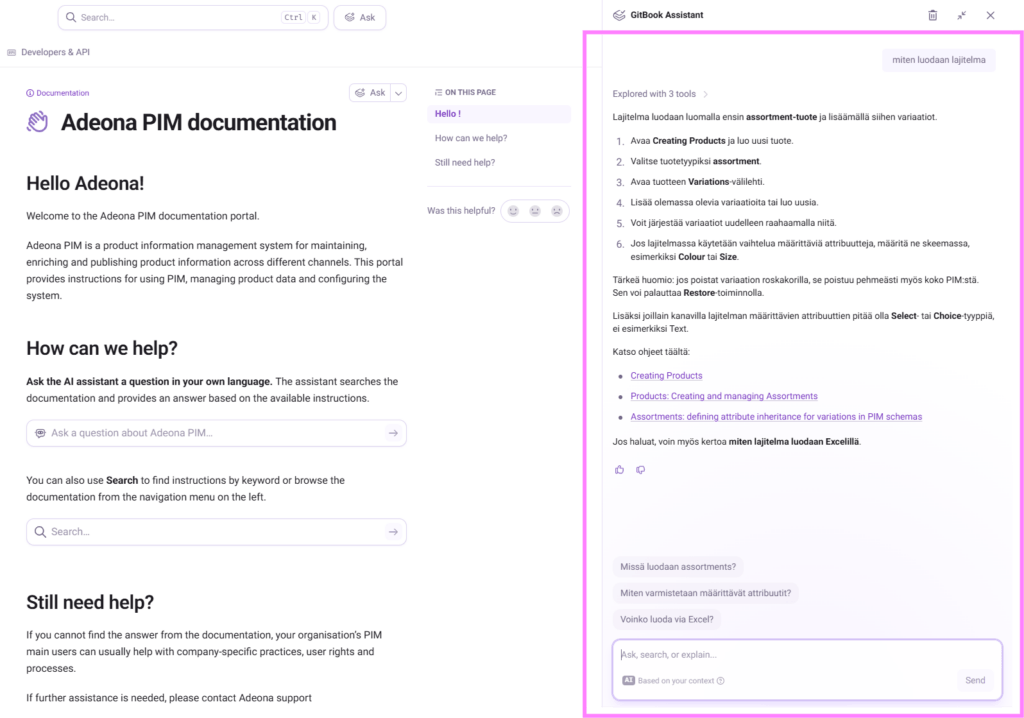Open Products: Creating and managing Assortments link

point(724,396)
